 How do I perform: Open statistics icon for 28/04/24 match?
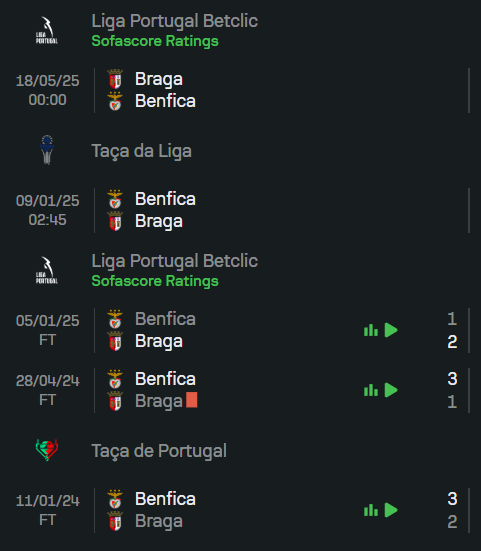[371, 390]
